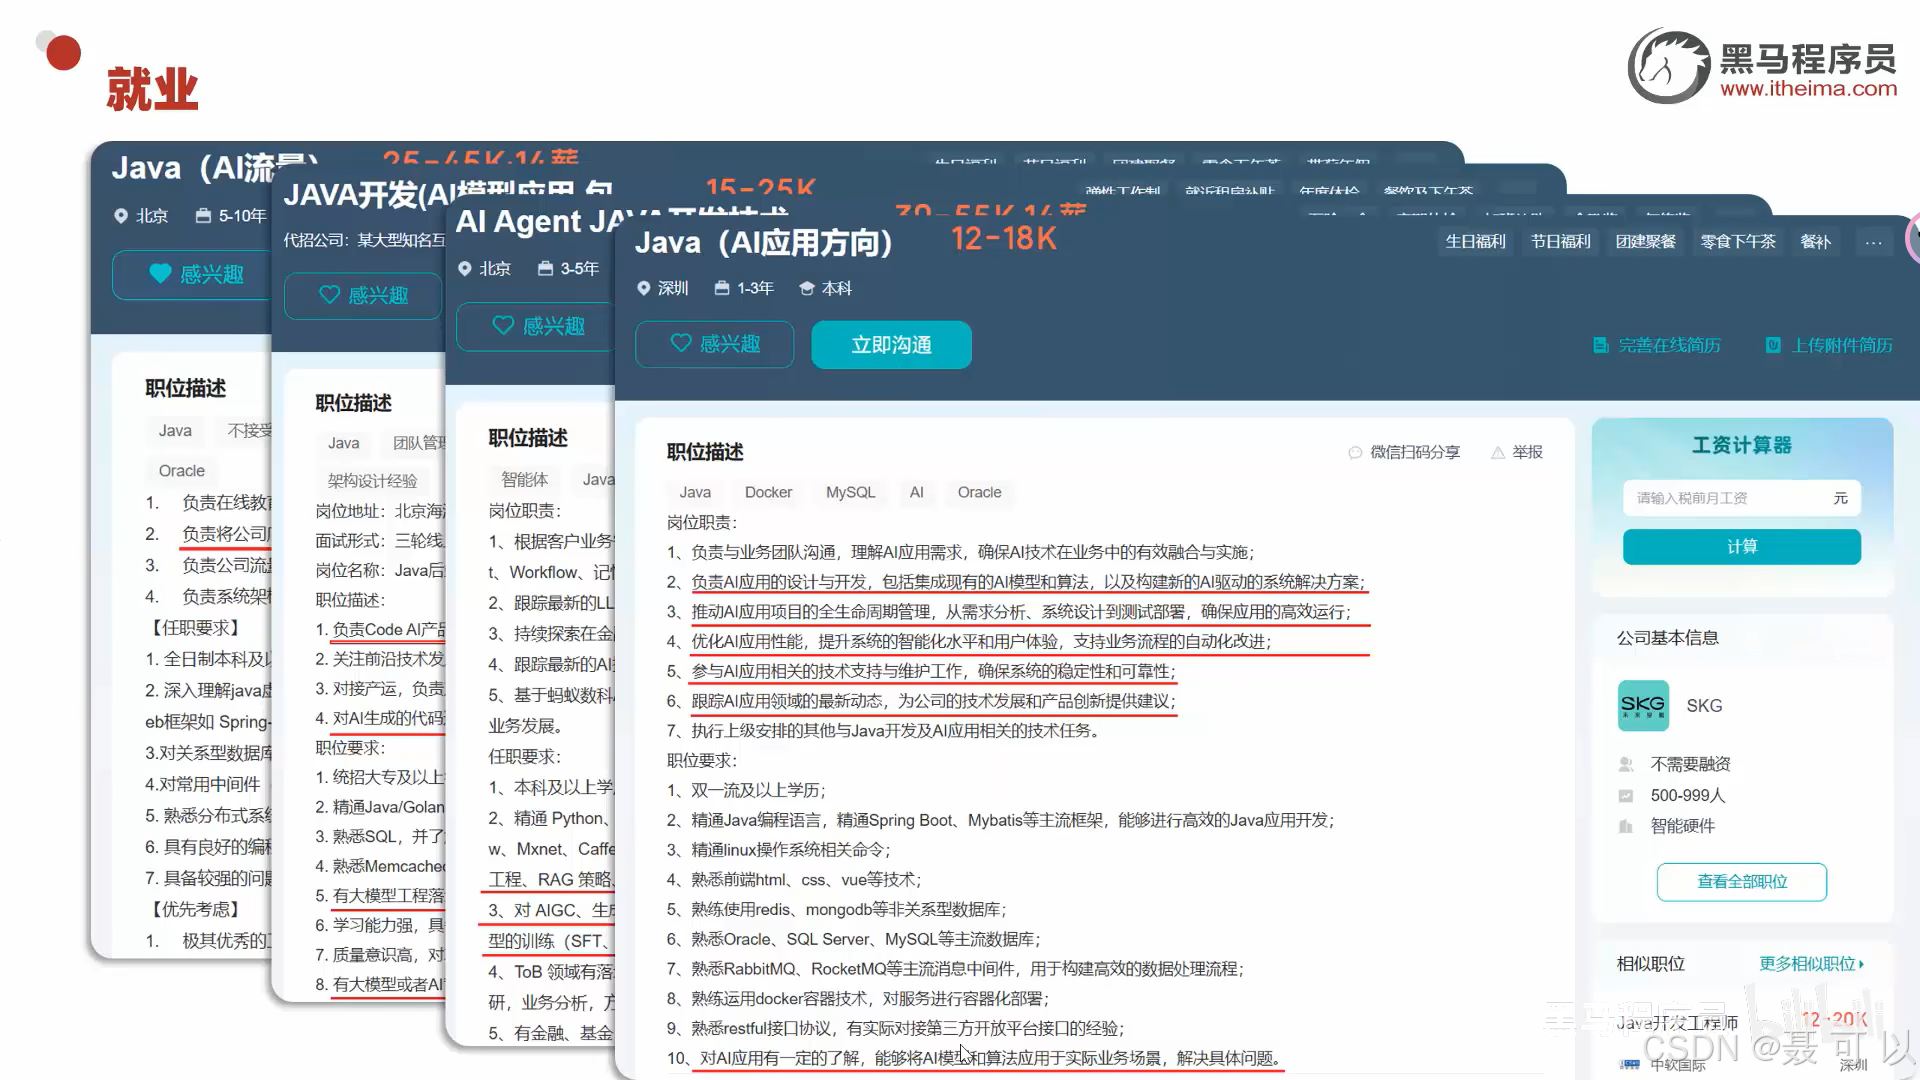Select the Docker skill tag
This screenshot has height=1080, width=1920.
coord(768,492)
